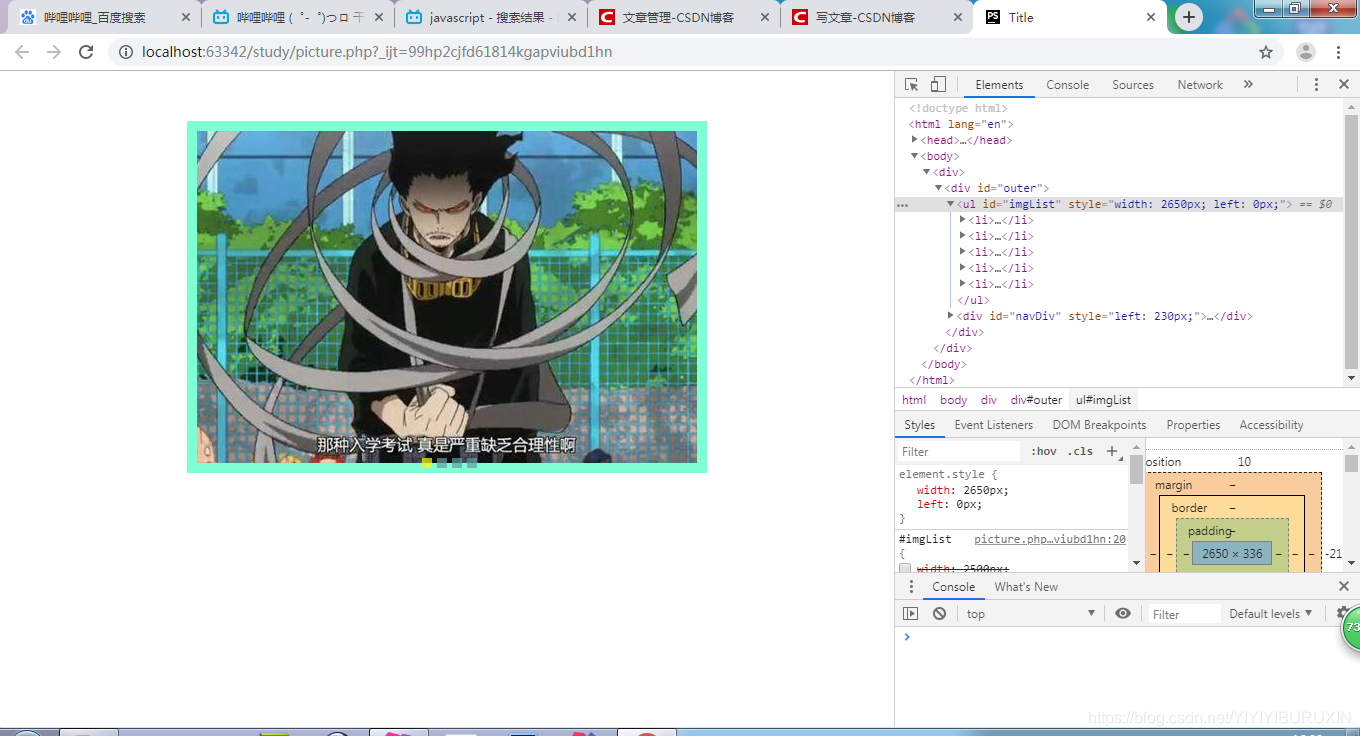
Task: Click the ellipsis beside the selected ul row
Action: click(x=902, y=205)
